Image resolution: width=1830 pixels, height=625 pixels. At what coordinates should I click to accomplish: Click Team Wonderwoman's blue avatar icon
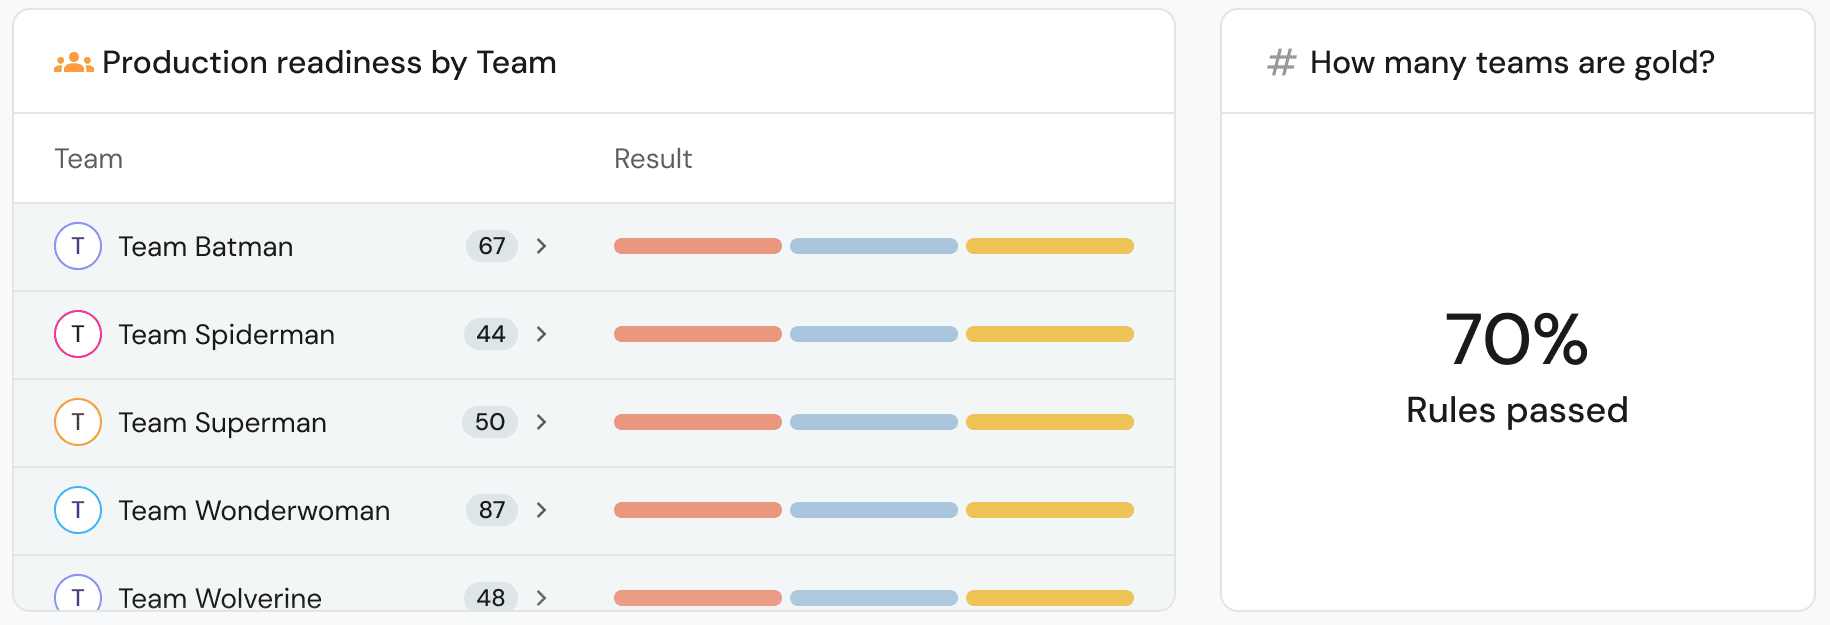pos(78,510)
